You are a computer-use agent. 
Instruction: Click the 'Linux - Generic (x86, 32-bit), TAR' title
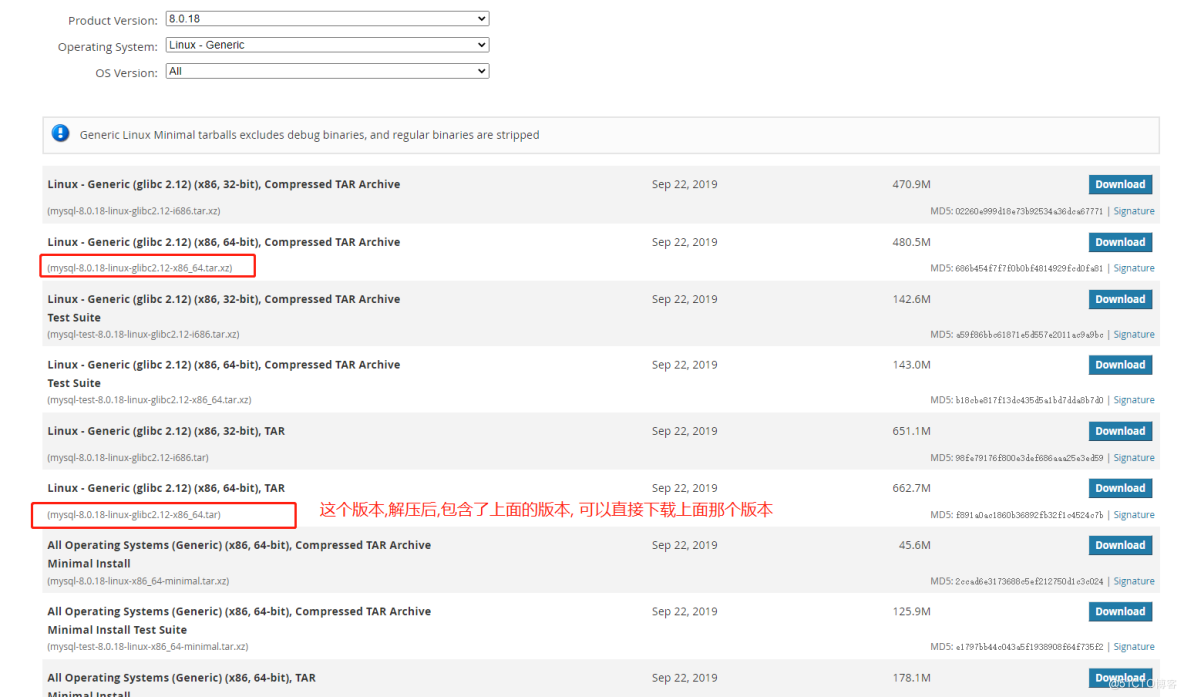coord(166,431)
